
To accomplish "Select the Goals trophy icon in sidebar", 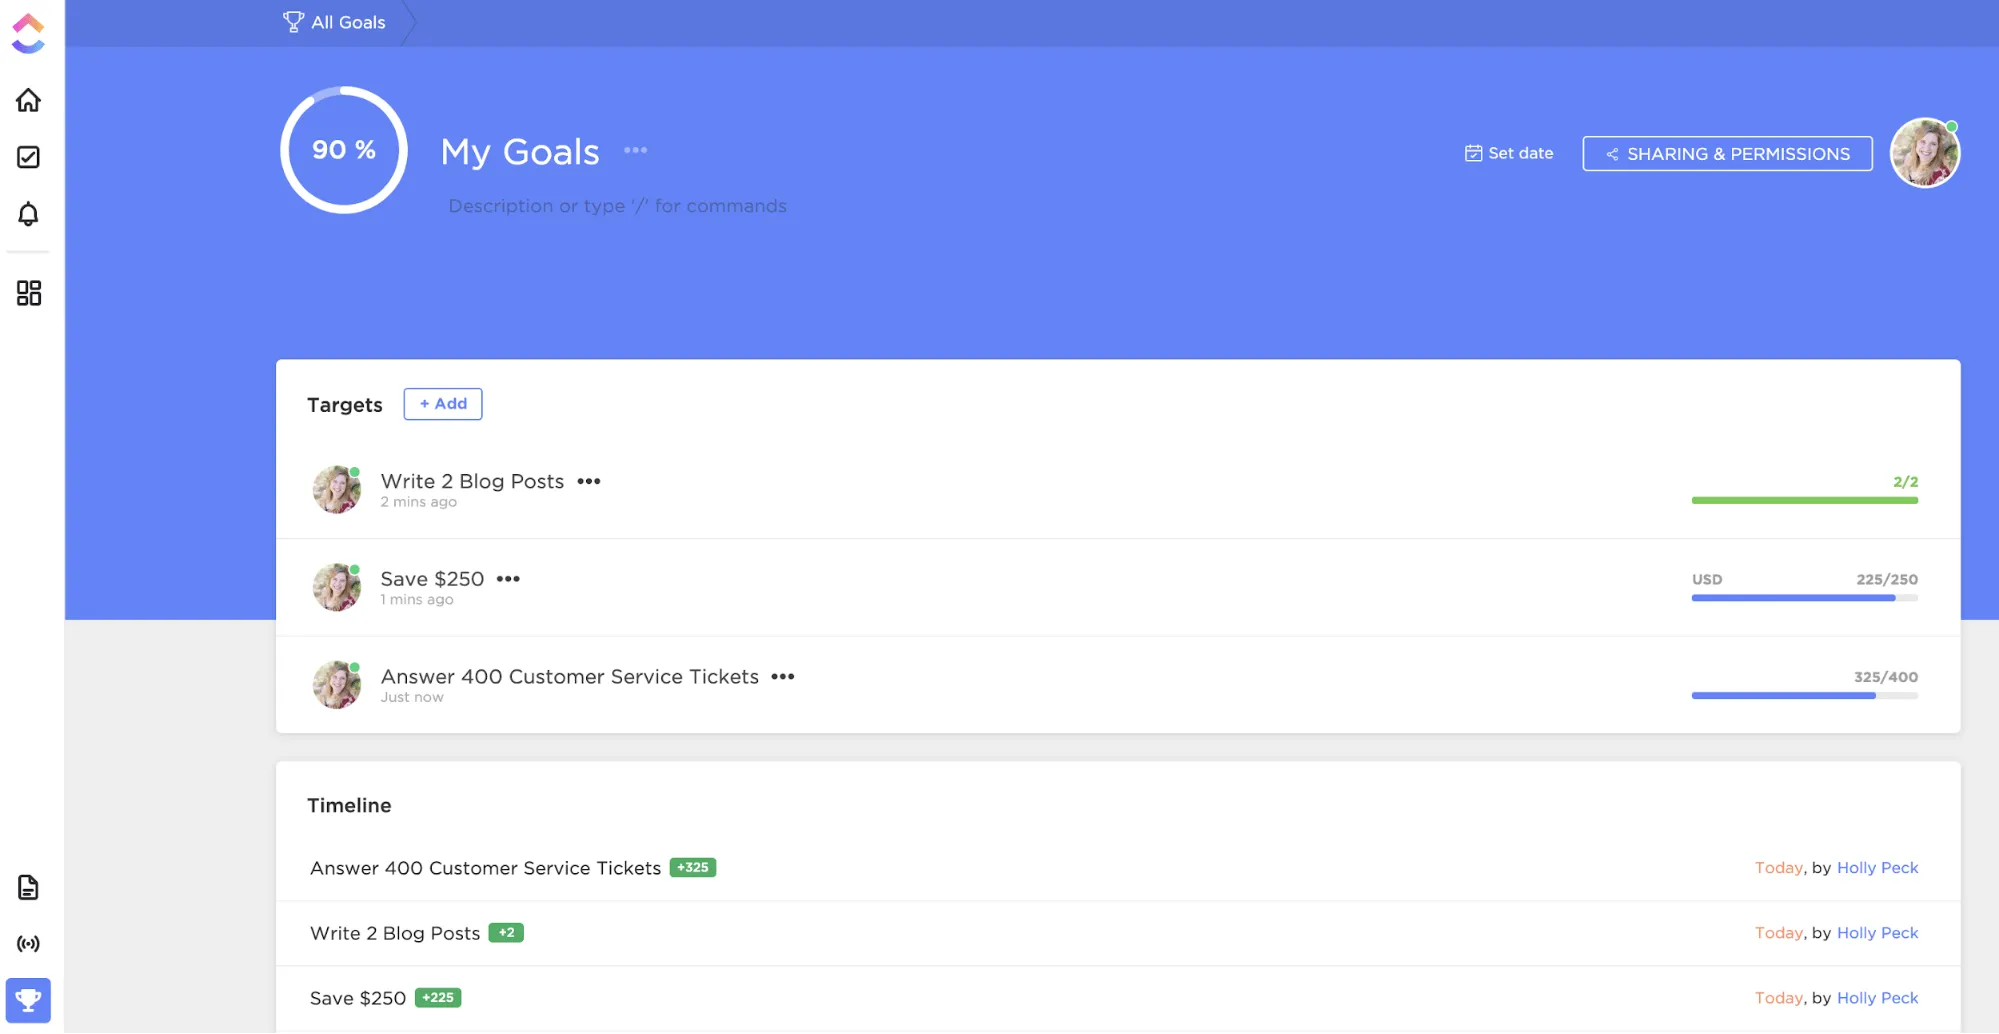I will point(28,1000).
